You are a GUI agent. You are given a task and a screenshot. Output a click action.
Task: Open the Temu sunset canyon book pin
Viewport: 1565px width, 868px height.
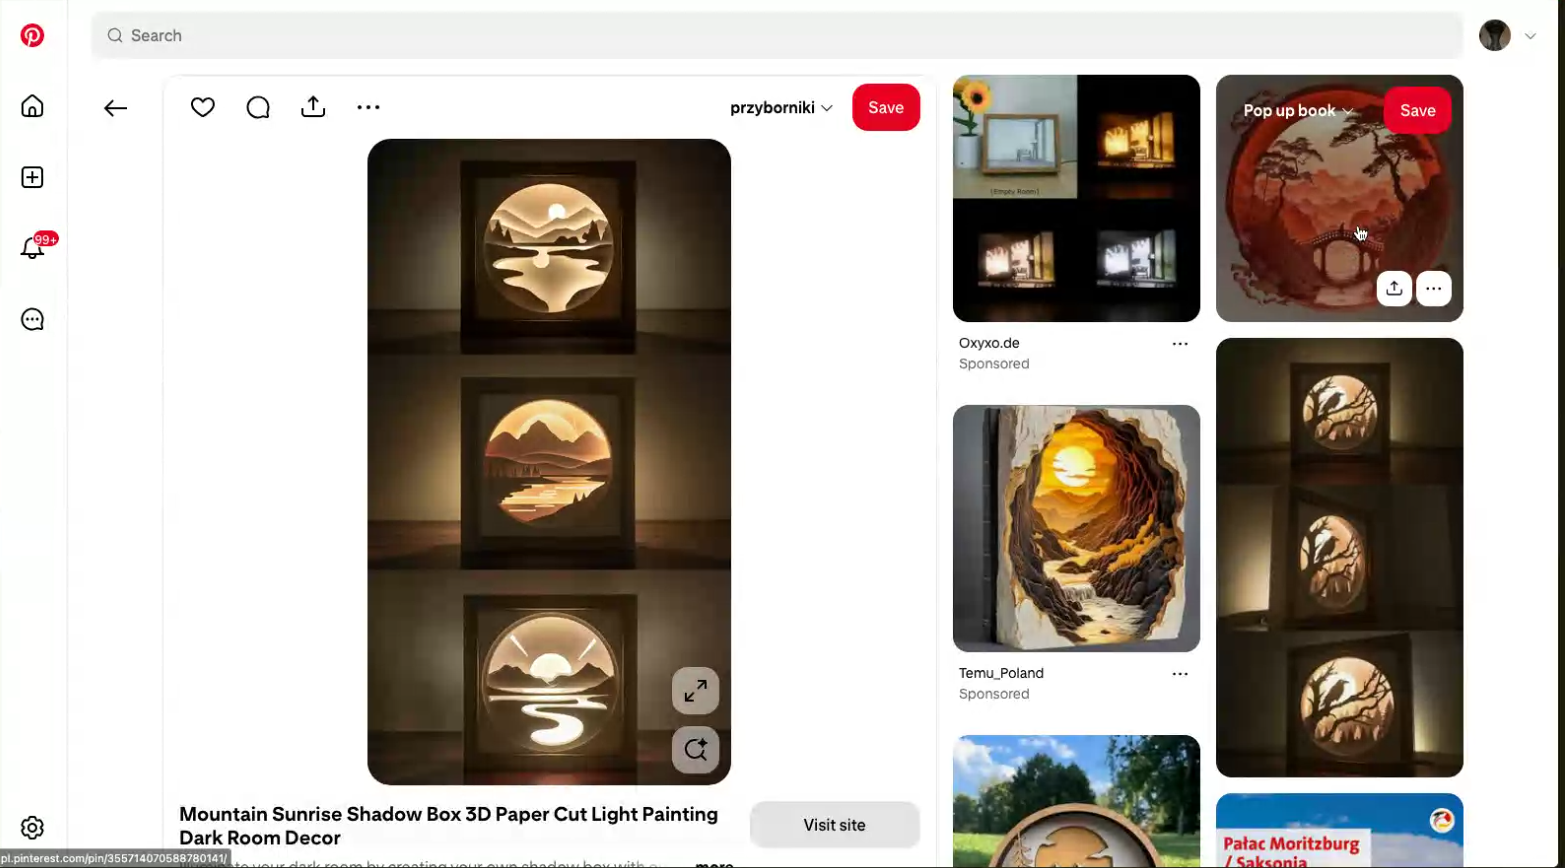pyautogui.click(x=1076, y=528)
